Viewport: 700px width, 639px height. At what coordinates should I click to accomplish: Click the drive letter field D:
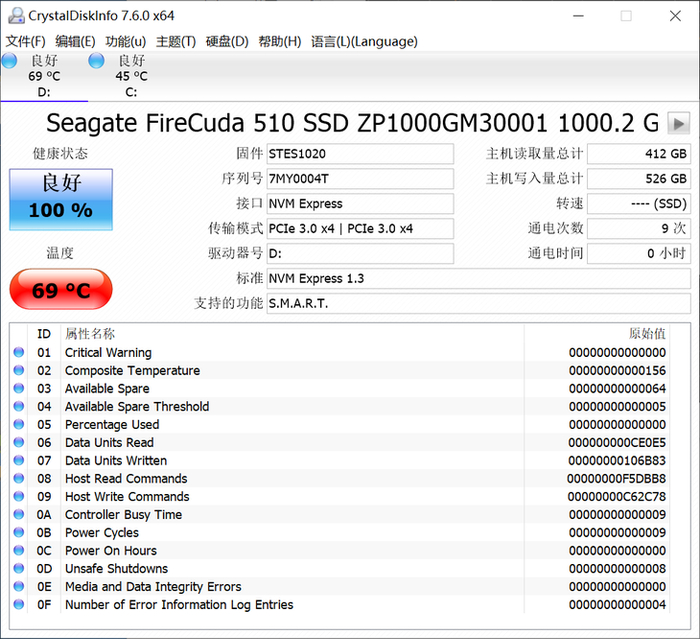pos(360,254)
